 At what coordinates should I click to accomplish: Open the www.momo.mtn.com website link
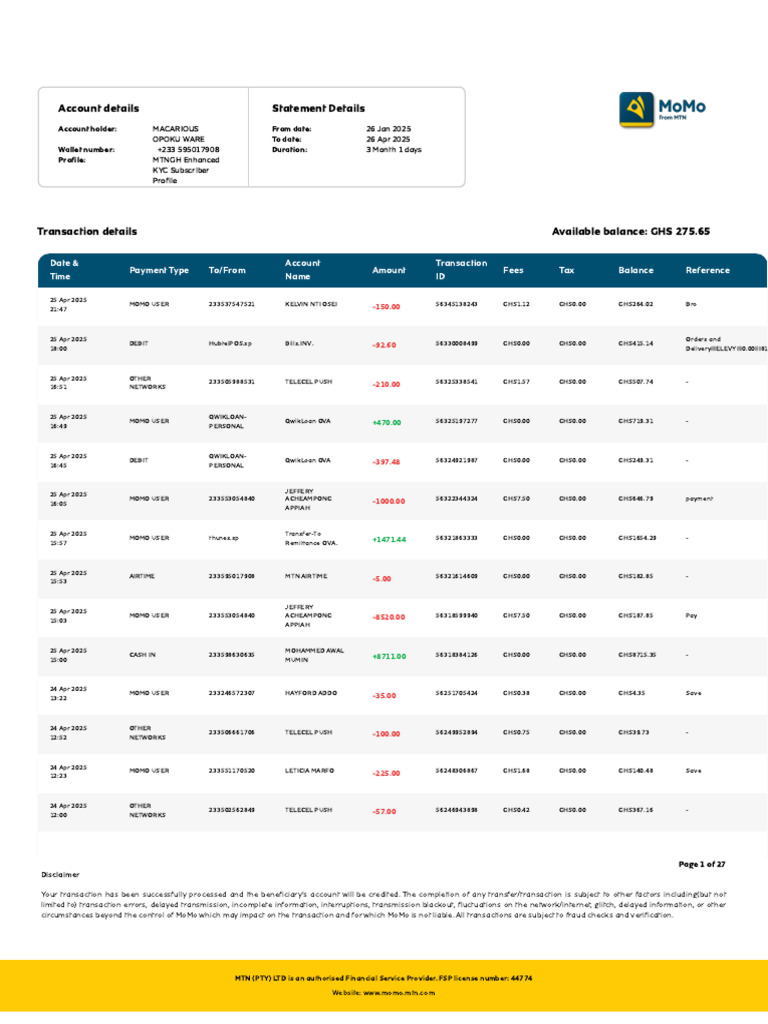398,993
